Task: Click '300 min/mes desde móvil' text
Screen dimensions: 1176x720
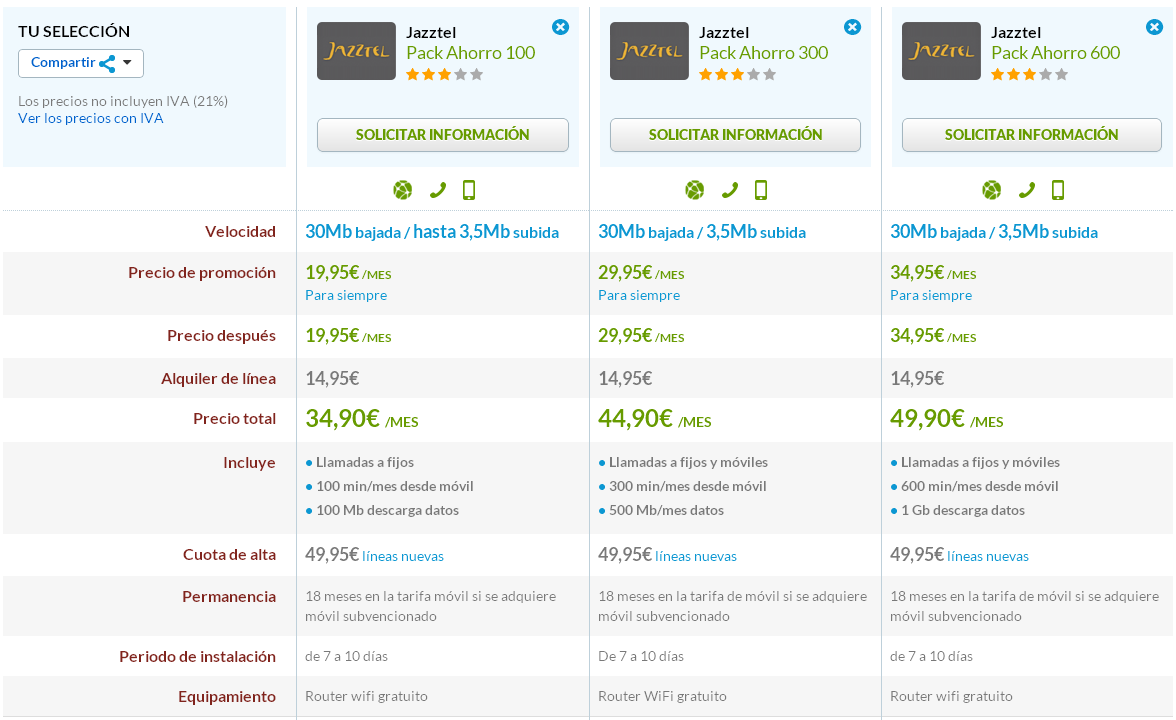Action: click(688, 487)
